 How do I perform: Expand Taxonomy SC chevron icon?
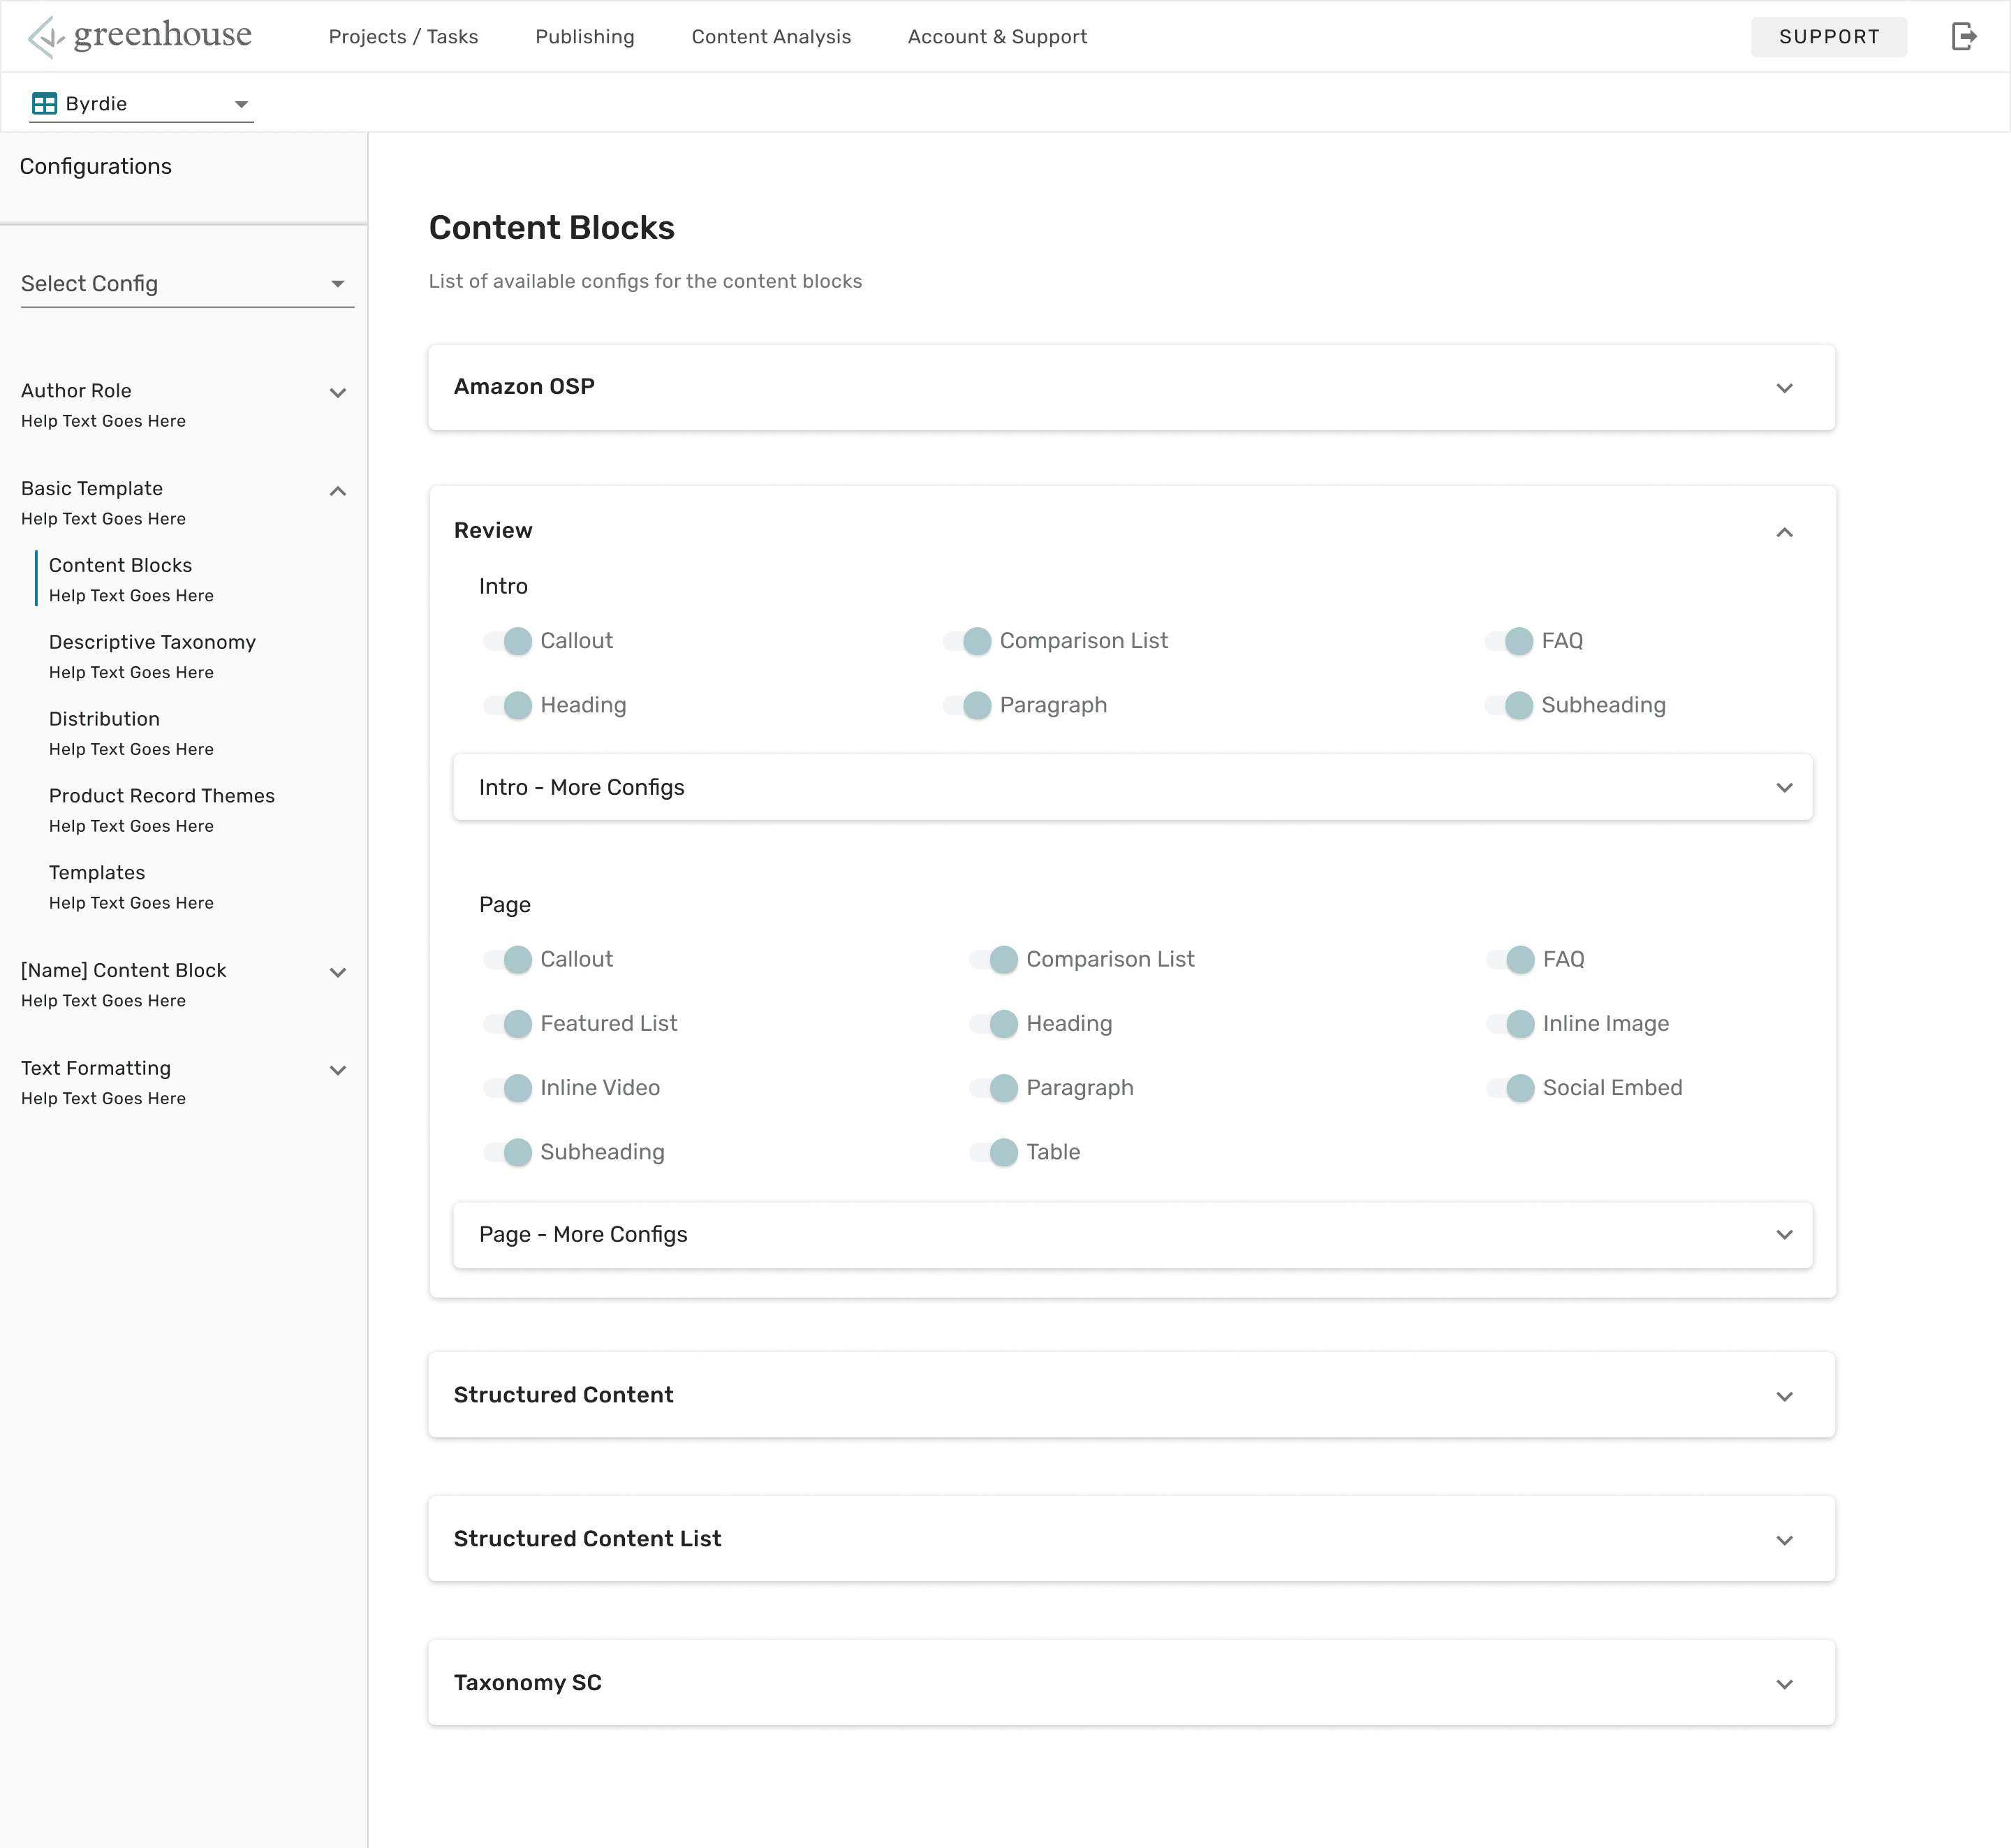(x=1784, y=1684)
